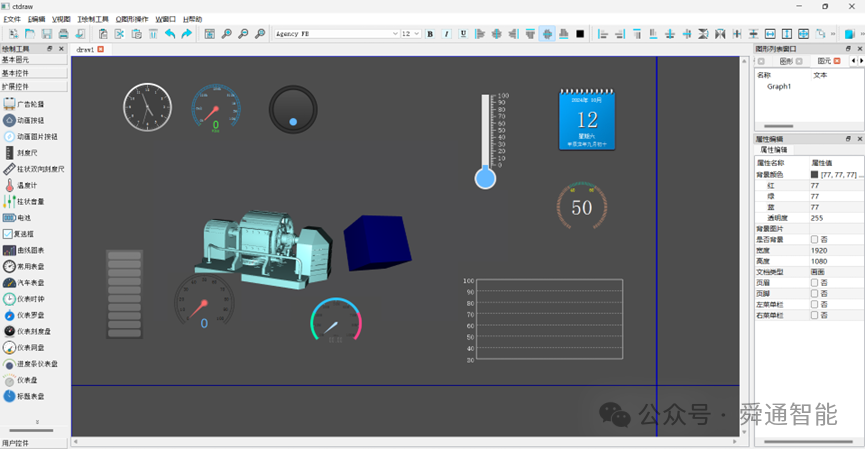Screen dimensions: 865x449
Task: Click the 宽度 value 1920
Action: (819, 250)
